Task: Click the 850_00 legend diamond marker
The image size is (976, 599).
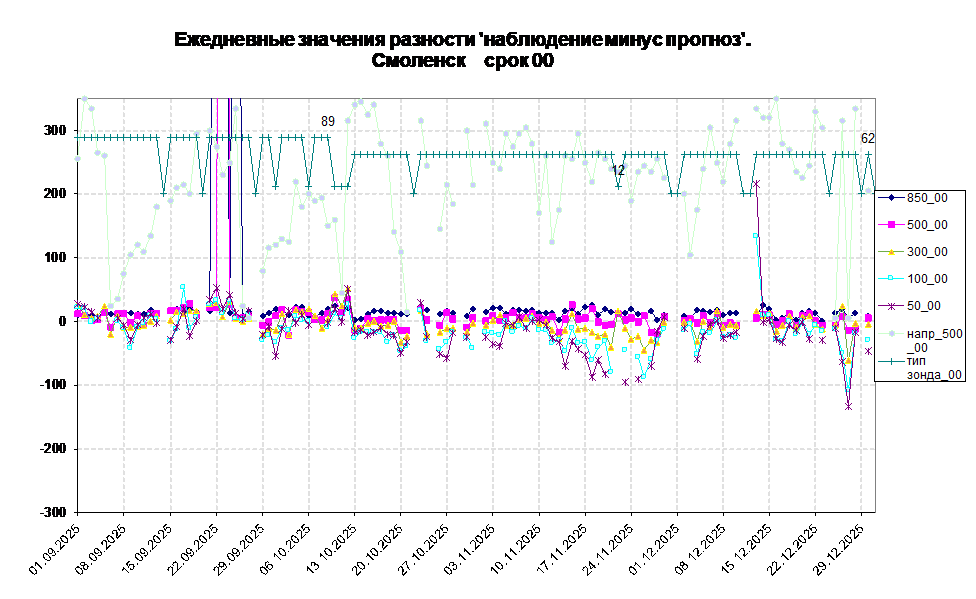Action: coord(891,198)
